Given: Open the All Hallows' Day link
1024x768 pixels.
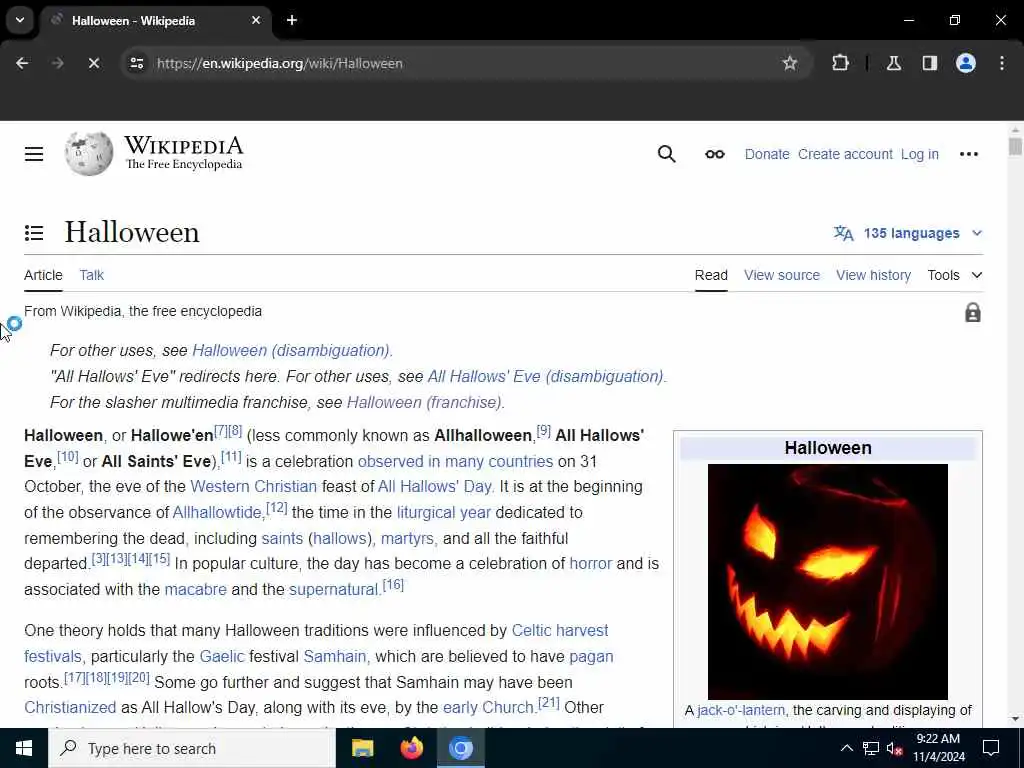Looking at the screenshot, I should (x=434, y=487).
